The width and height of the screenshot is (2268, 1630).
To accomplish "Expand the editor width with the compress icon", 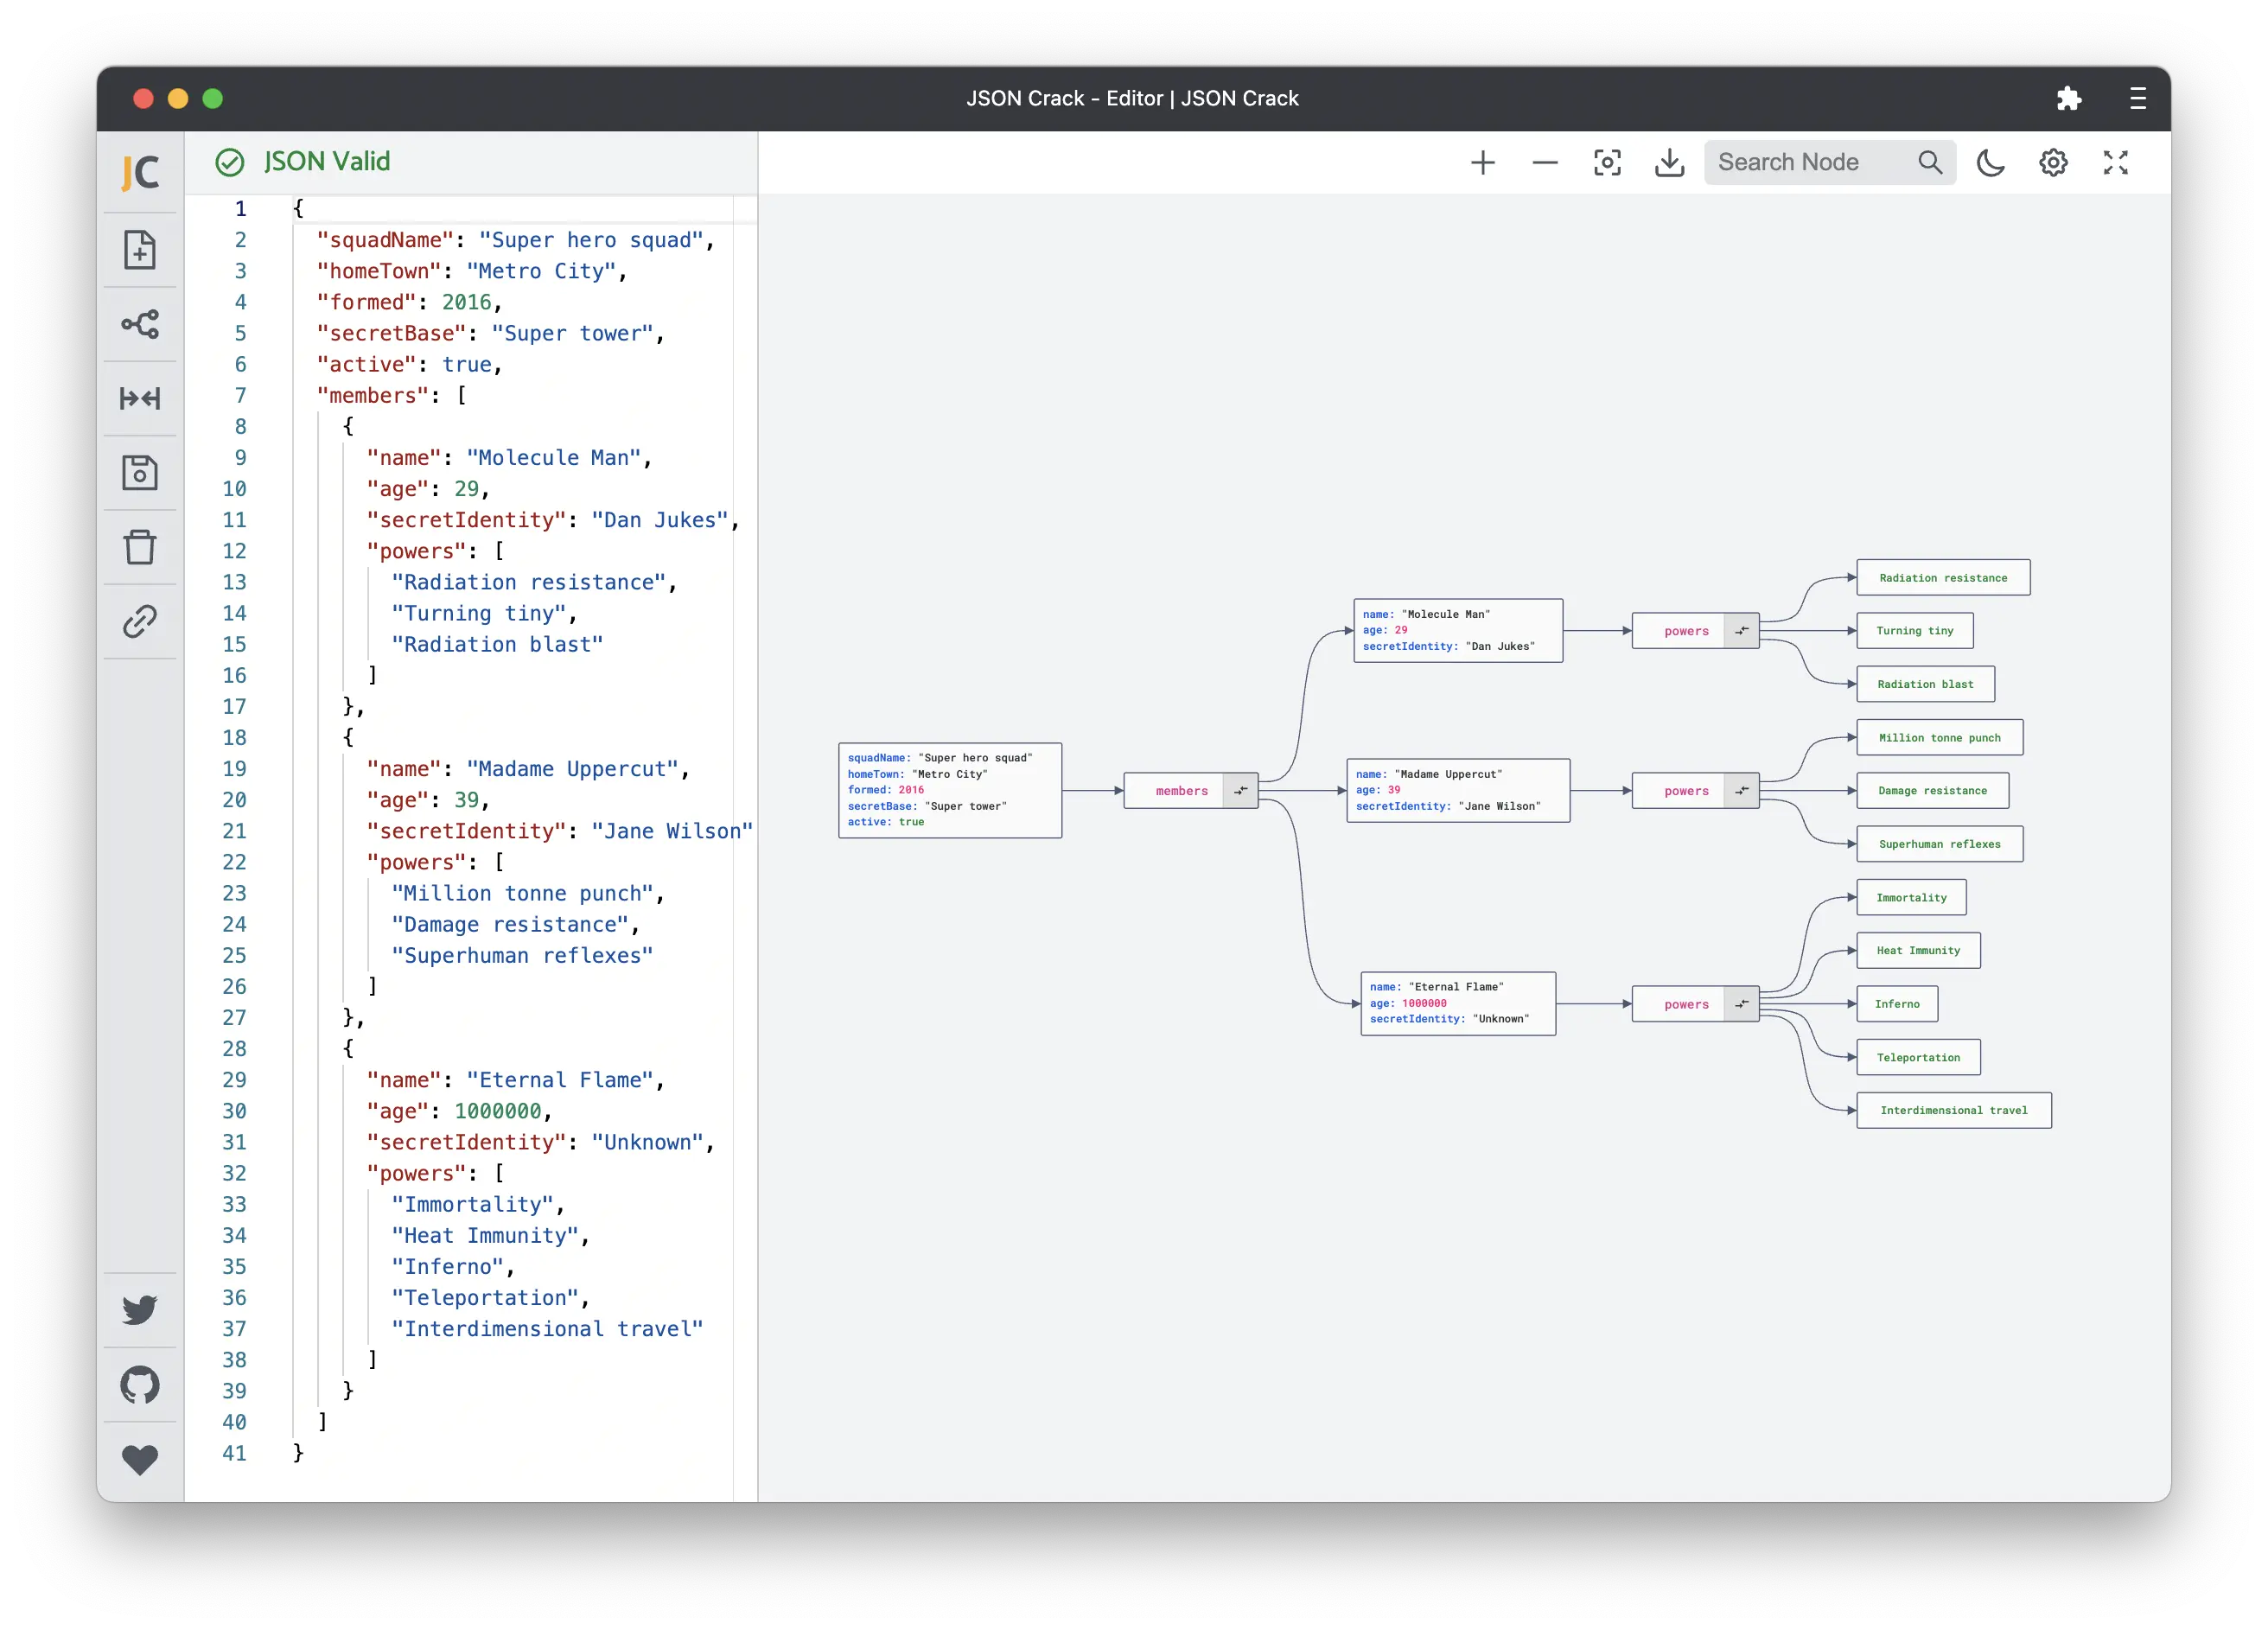I will (x=140, y=398).
